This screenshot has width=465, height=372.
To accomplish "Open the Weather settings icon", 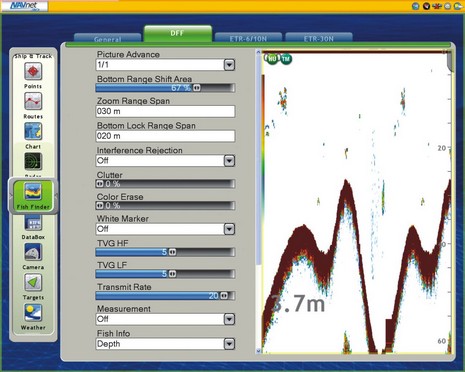I will click(x=33, y=312).
